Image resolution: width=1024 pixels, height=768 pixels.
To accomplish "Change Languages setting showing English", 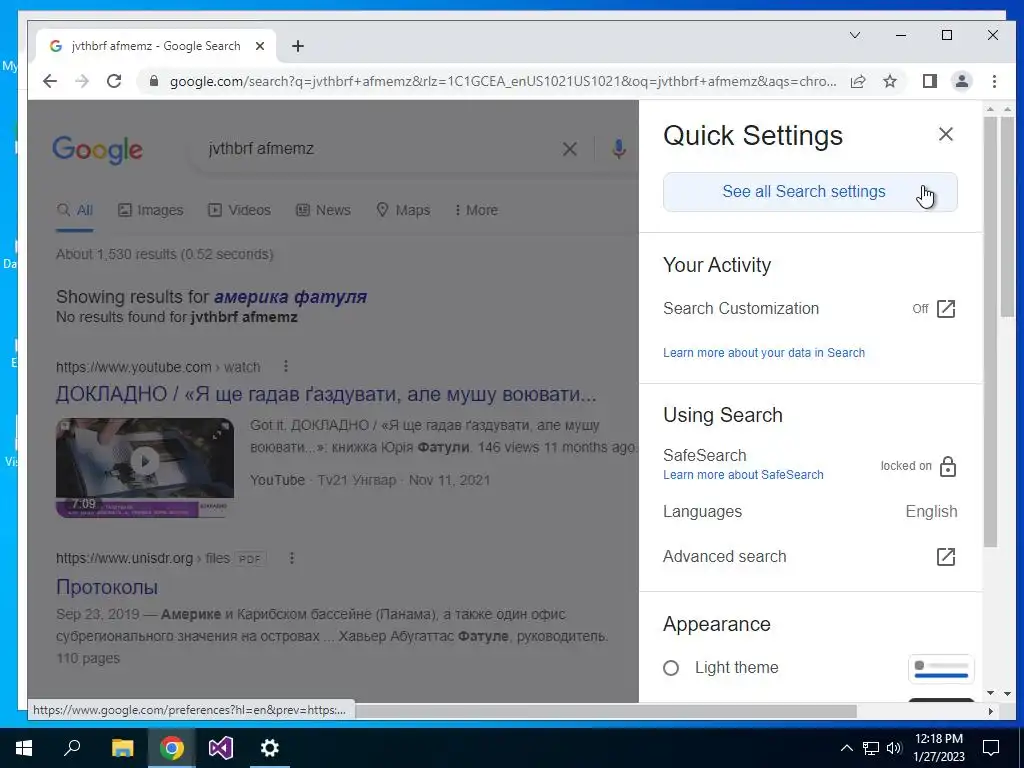I will point(810,511).
